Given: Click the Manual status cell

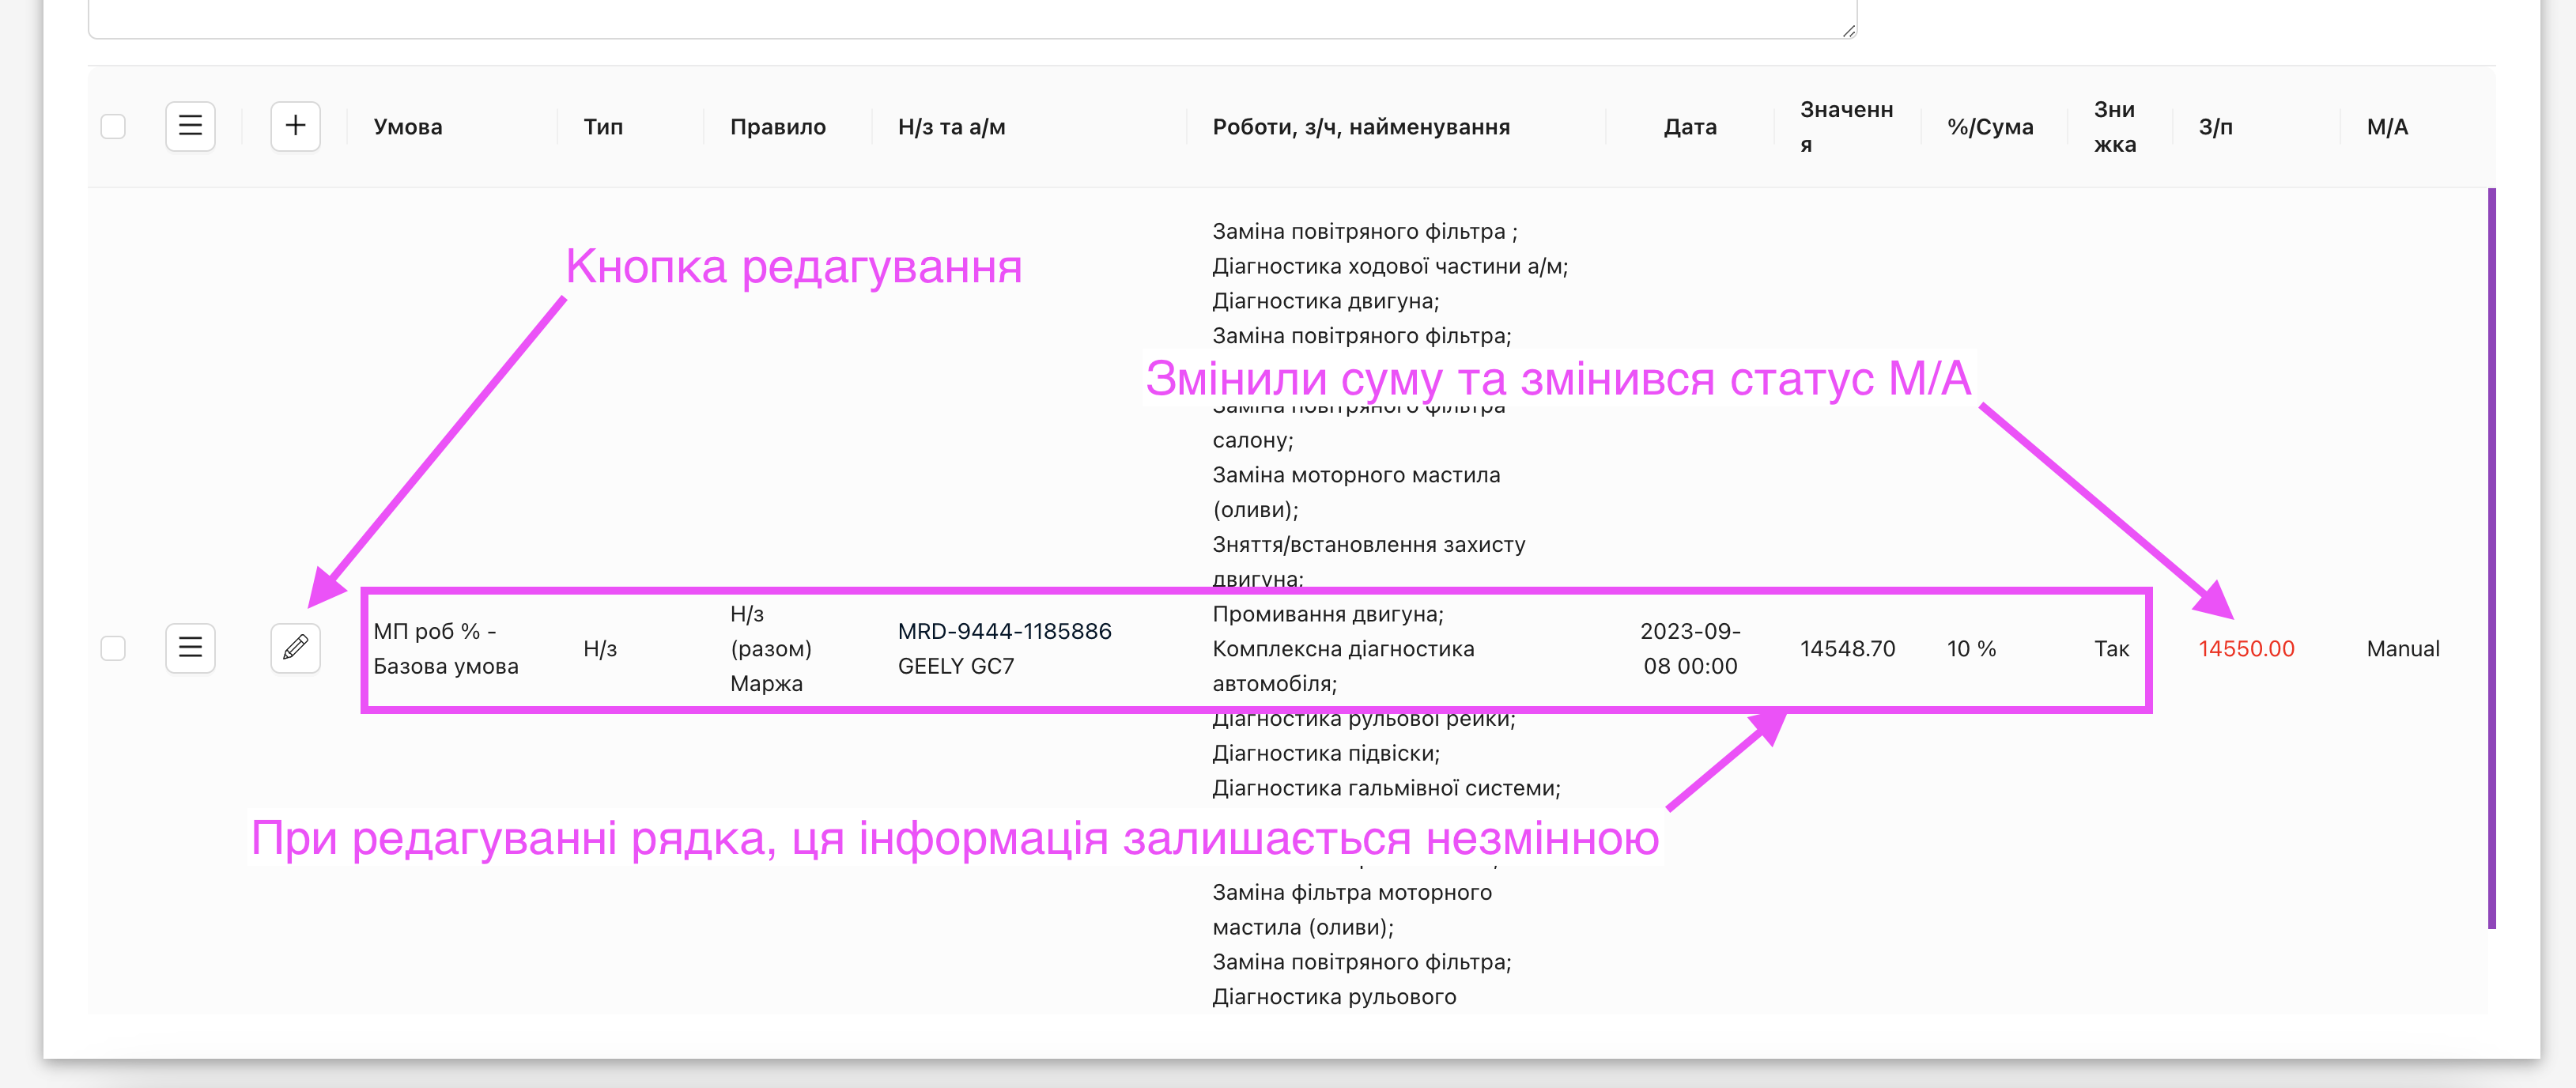Looking at the screenshot, I should (2402, 649).
